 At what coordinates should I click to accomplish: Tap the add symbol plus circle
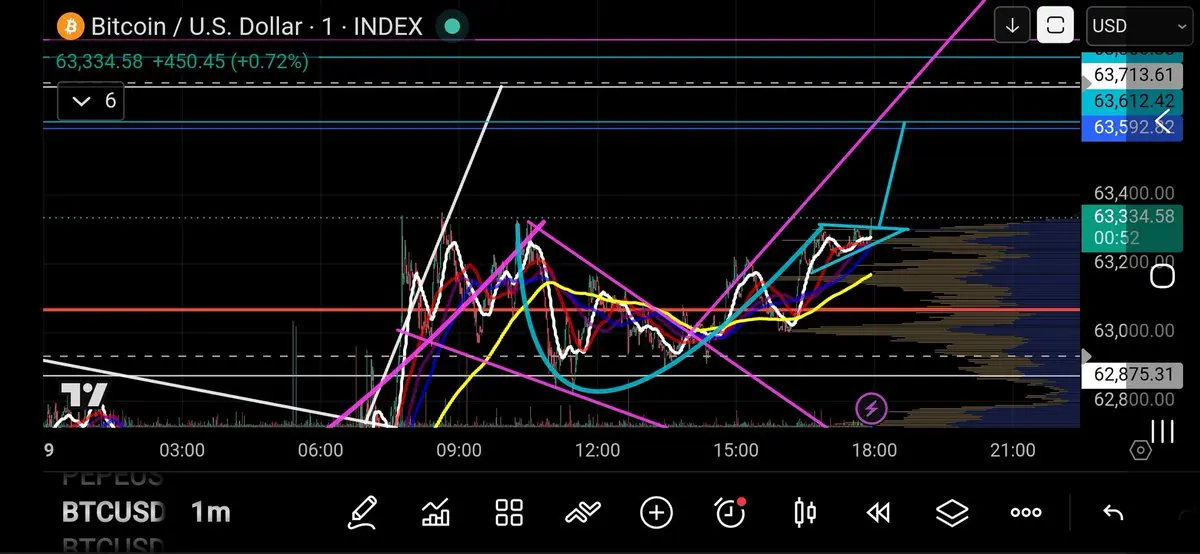(656, 513)
